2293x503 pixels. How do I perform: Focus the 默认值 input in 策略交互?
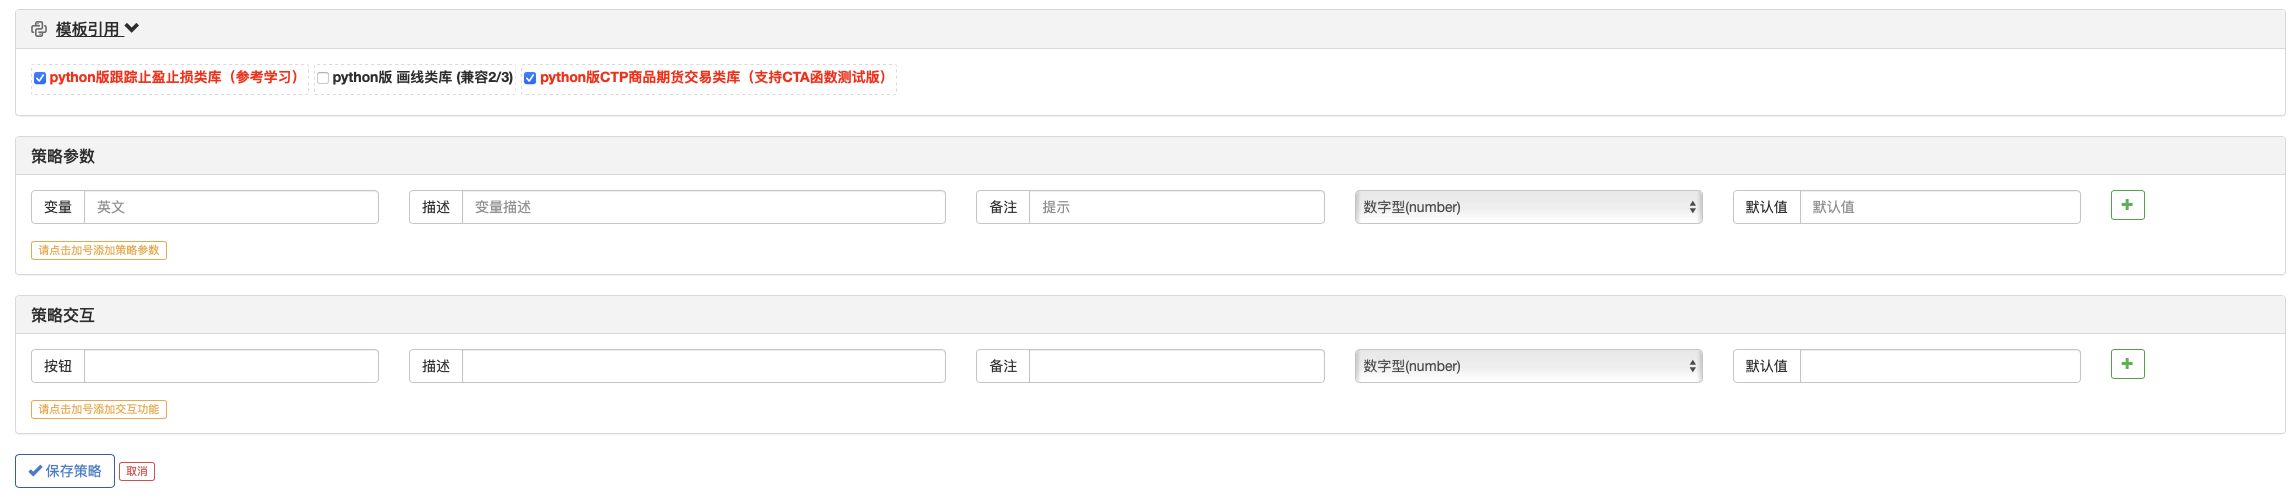1939,366
